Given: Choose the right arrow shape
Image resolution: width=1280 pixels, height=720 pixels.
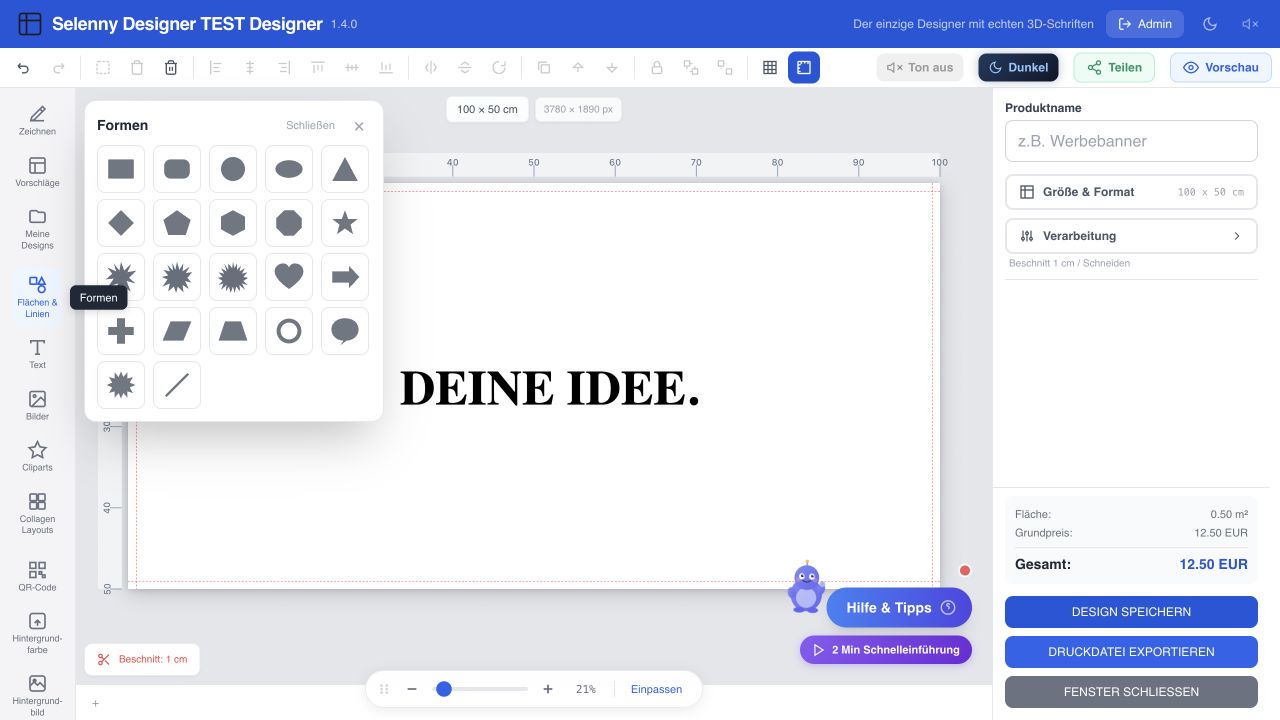Looking at the screenshot, I should tap(345, 277).
